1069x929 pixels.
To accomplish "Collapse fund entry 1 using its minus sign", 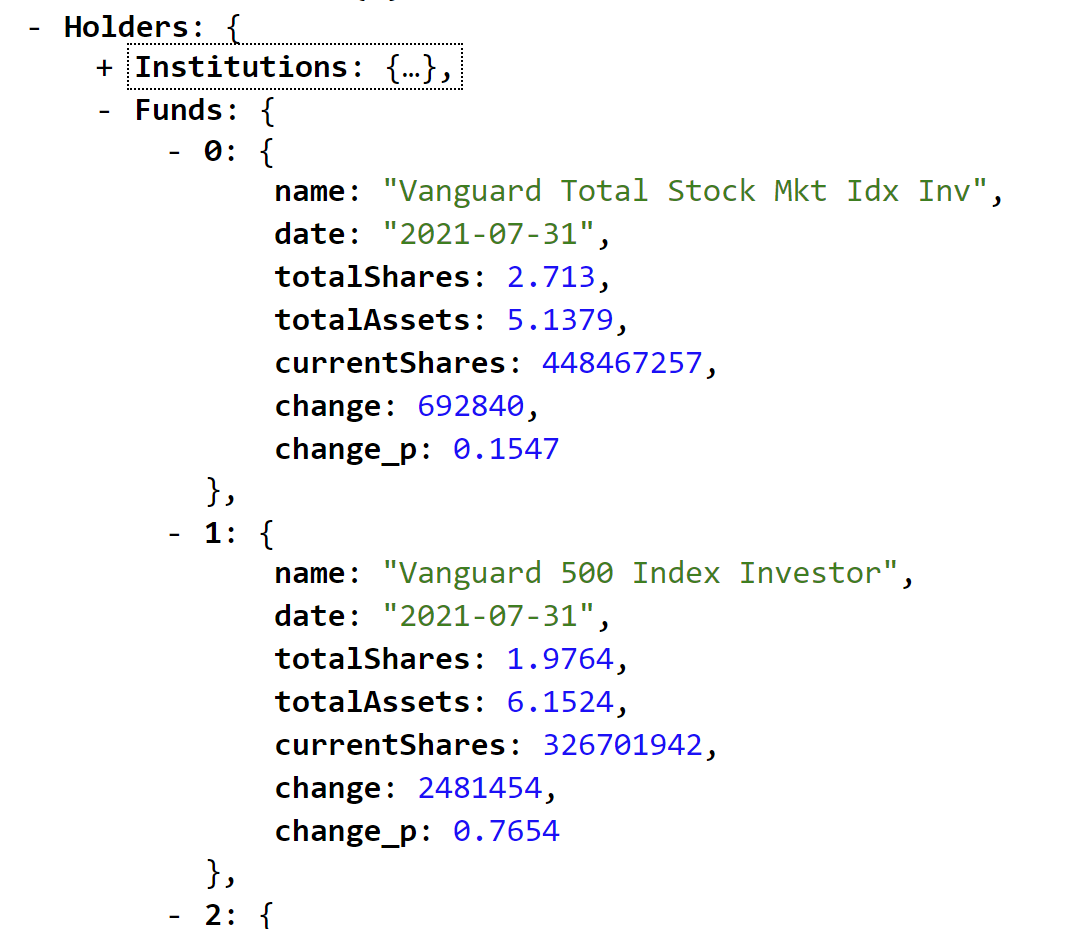I will click(175, 534).
